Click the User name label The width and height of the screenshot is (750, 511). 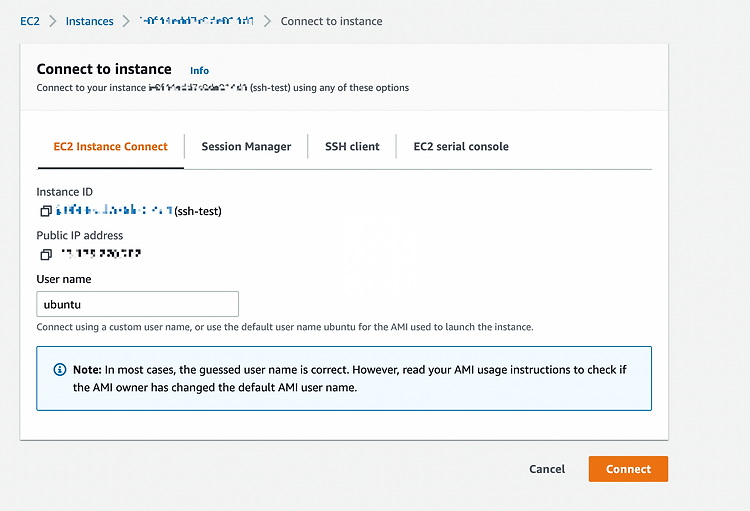[x=64, y=279]
